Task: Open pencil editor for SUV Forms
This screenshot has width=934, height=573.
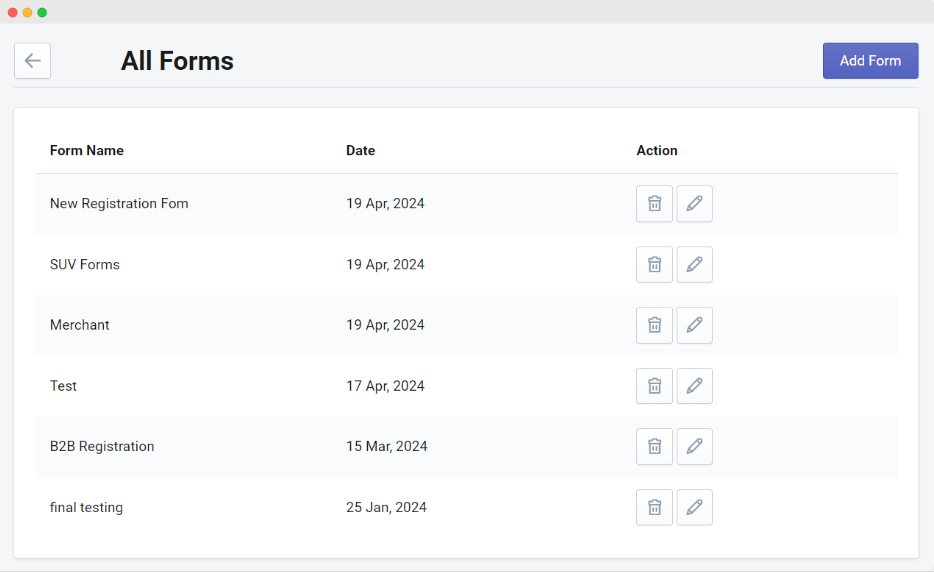Action: click(x=694, y=265)
